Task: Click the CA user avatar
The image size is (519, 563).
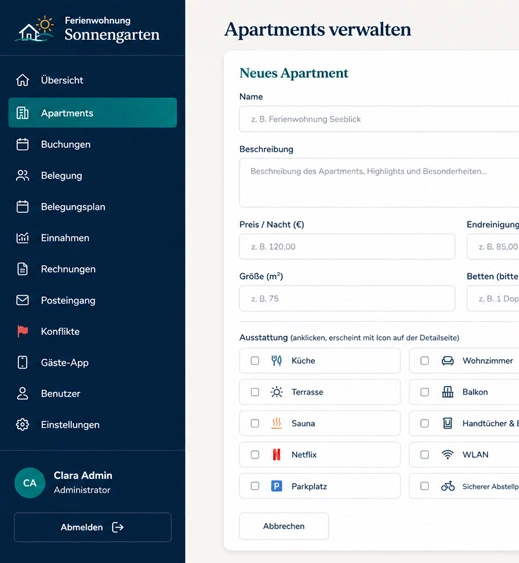Action: coord(30,483)
